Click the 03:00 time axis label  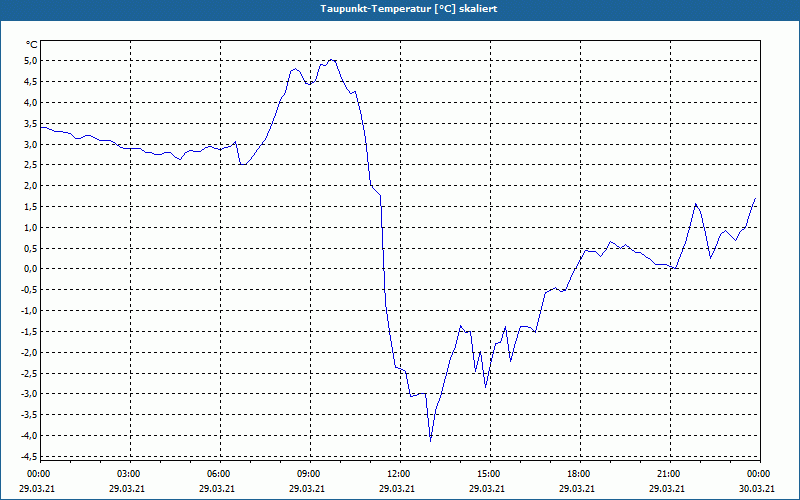[128, 474]
